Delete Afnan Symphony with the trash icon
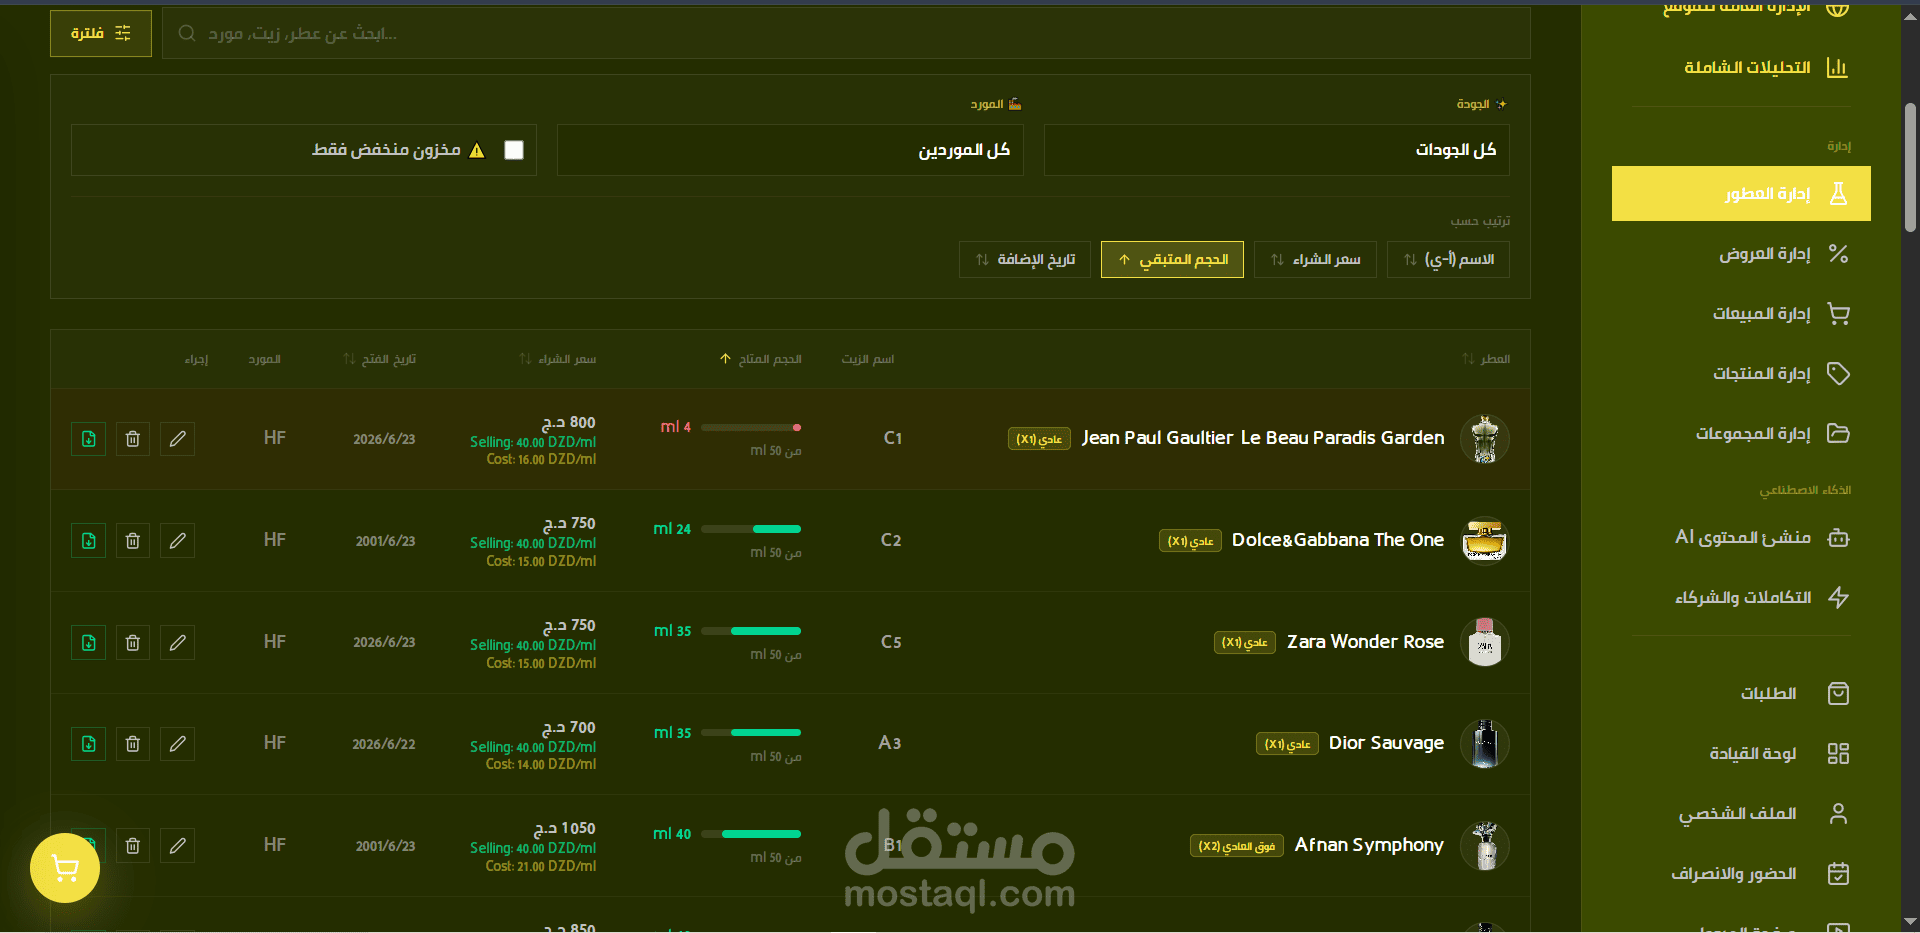The height and width of the screenshot is (933, 1920). 133,846
